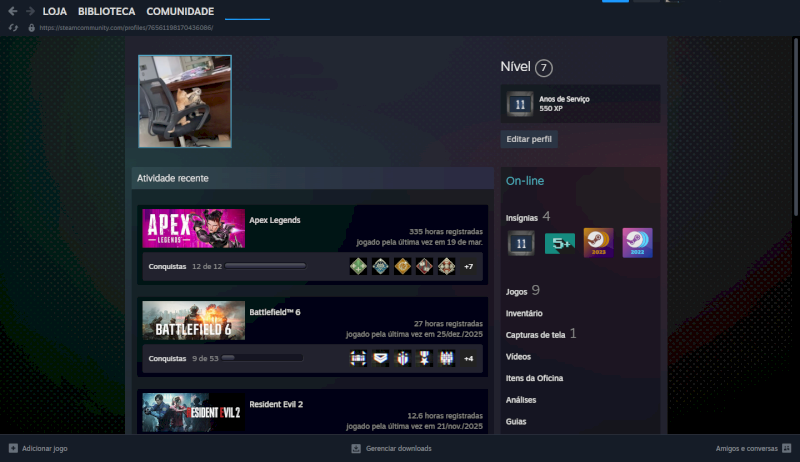800x462 pixels.
Task: Open the fourth Battlefield 6 achievement icon
Action: coord(424,358)
